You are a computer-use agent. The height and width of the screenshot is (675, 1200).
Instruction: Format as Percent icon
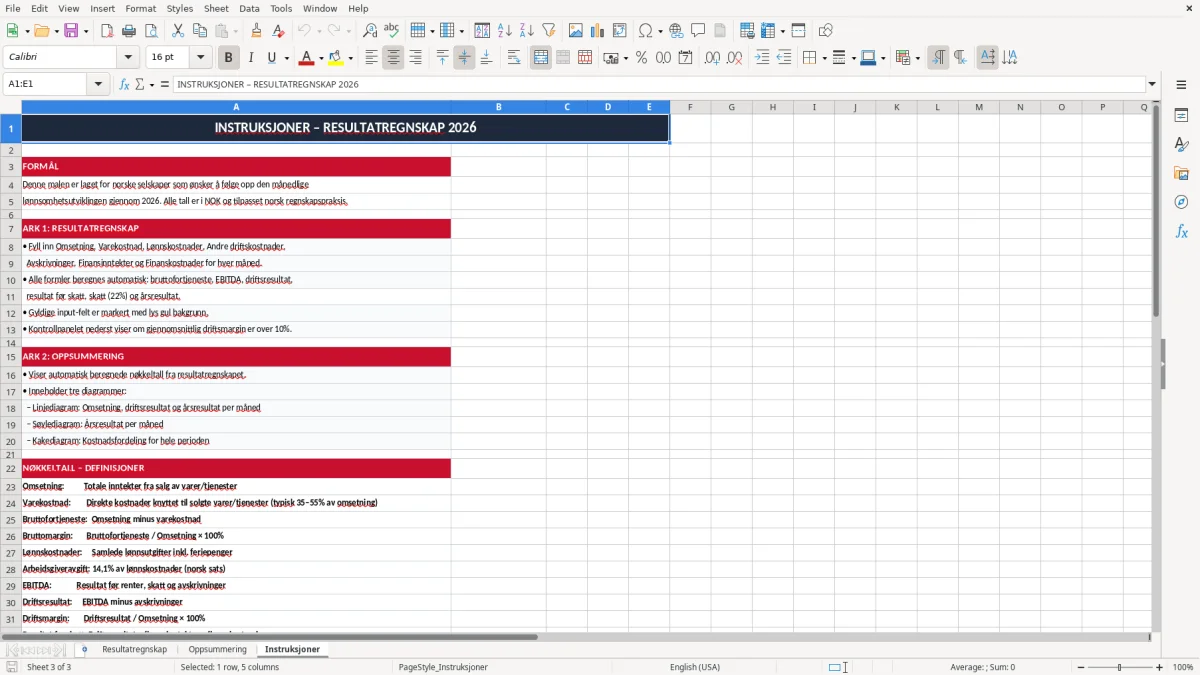(641, 58)
